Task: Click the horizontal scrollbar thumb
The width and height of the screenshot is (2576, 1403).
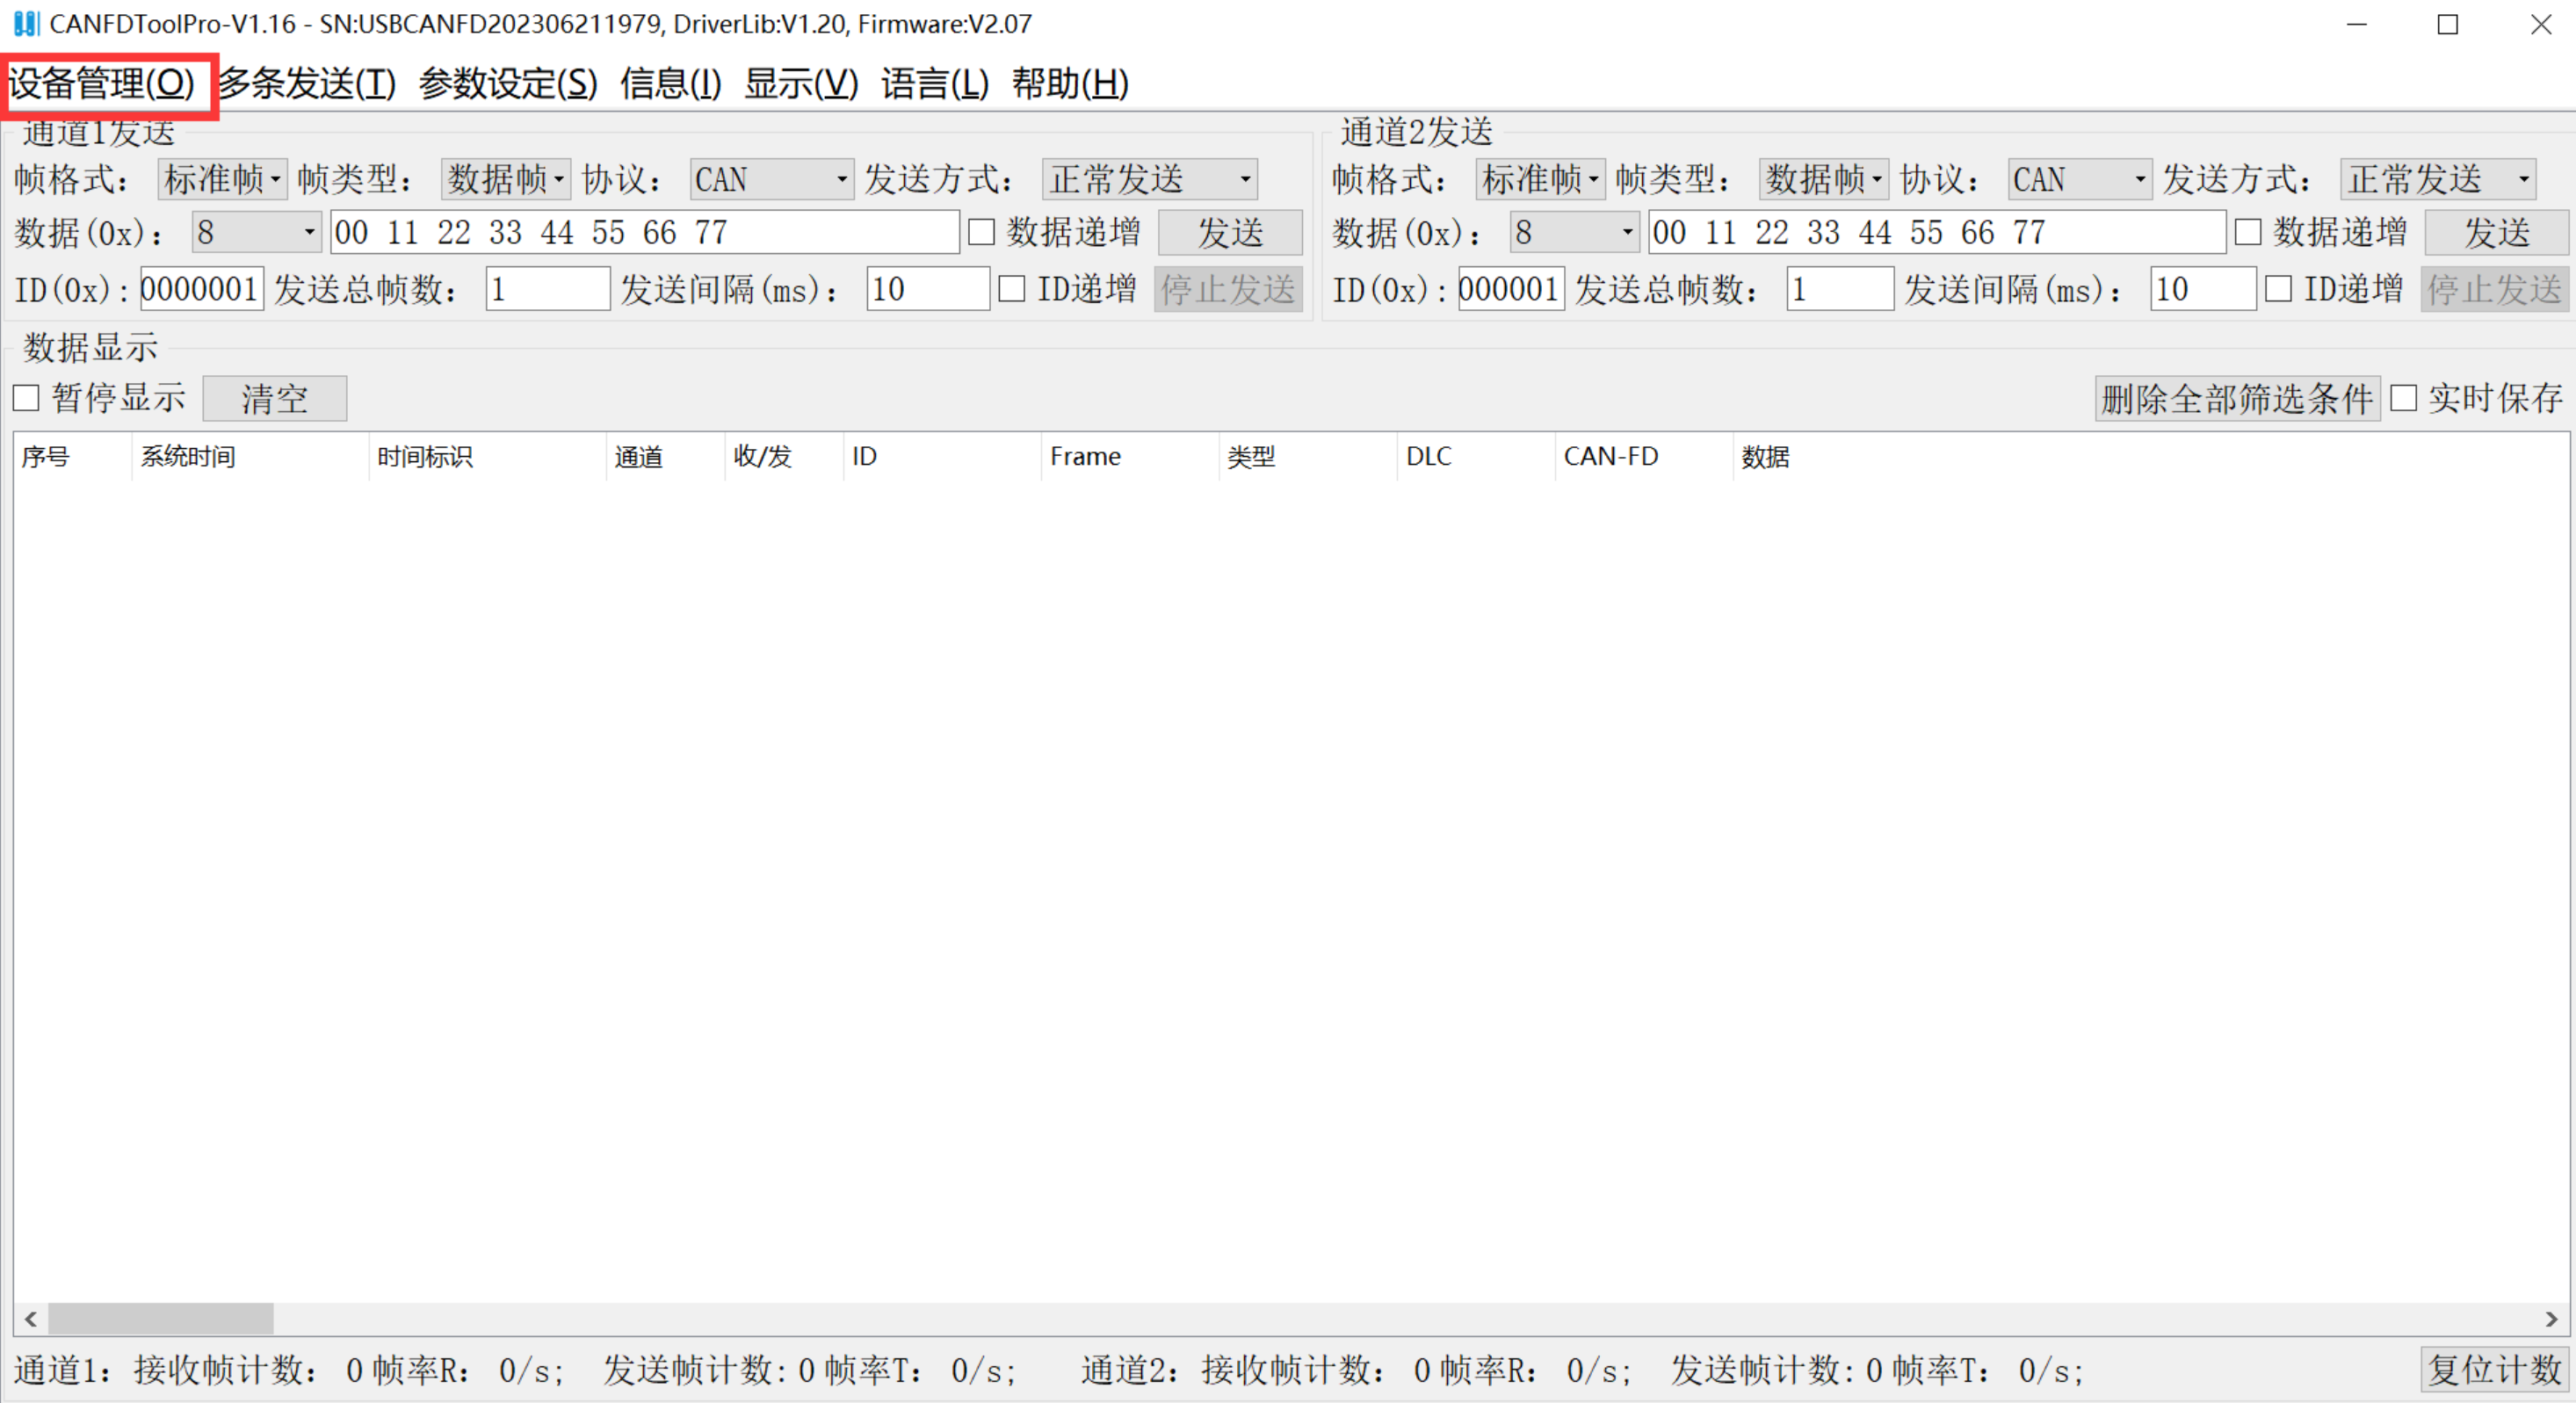Action: (160, 1319)
